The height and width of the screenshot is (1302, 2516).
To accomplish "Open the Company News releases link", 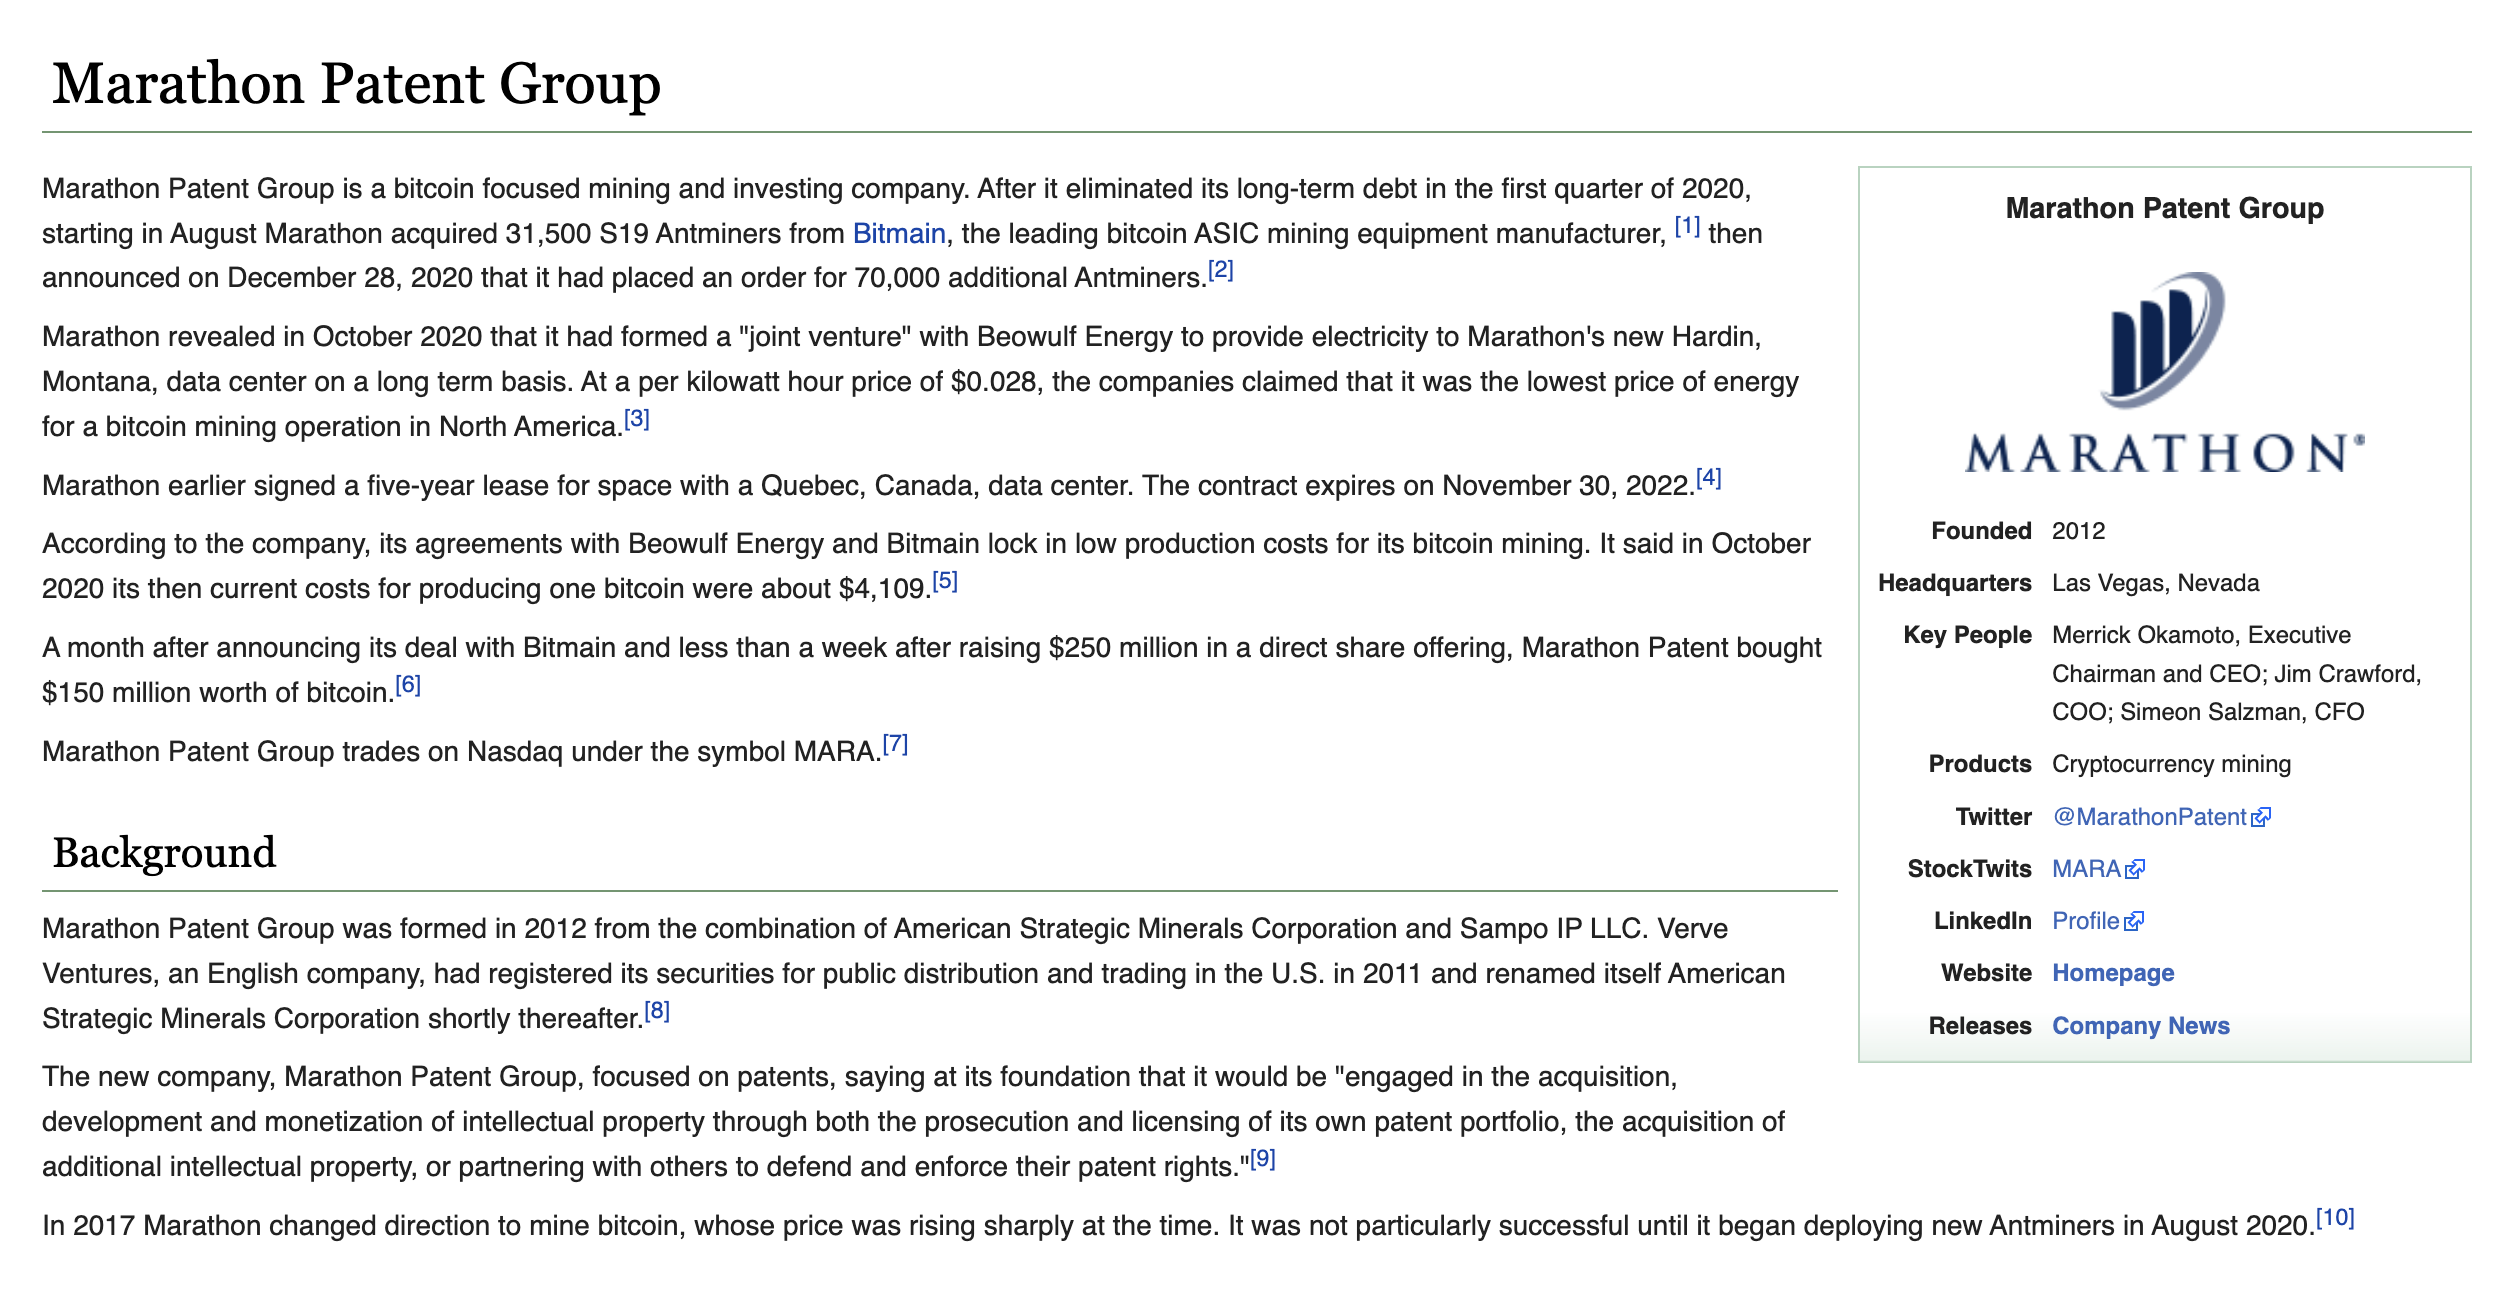I will coord(2140,1026).
